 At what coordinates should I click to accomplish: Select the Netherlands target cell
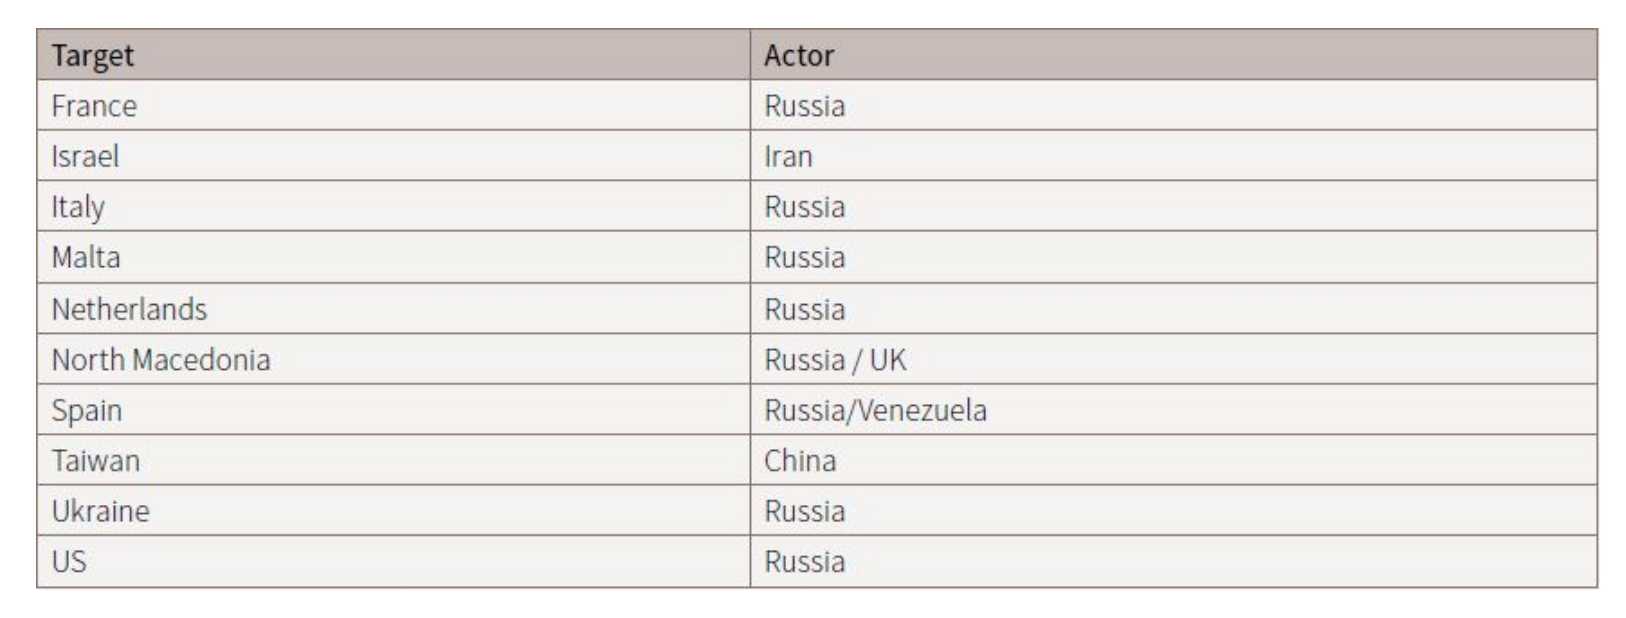[129, 309]
